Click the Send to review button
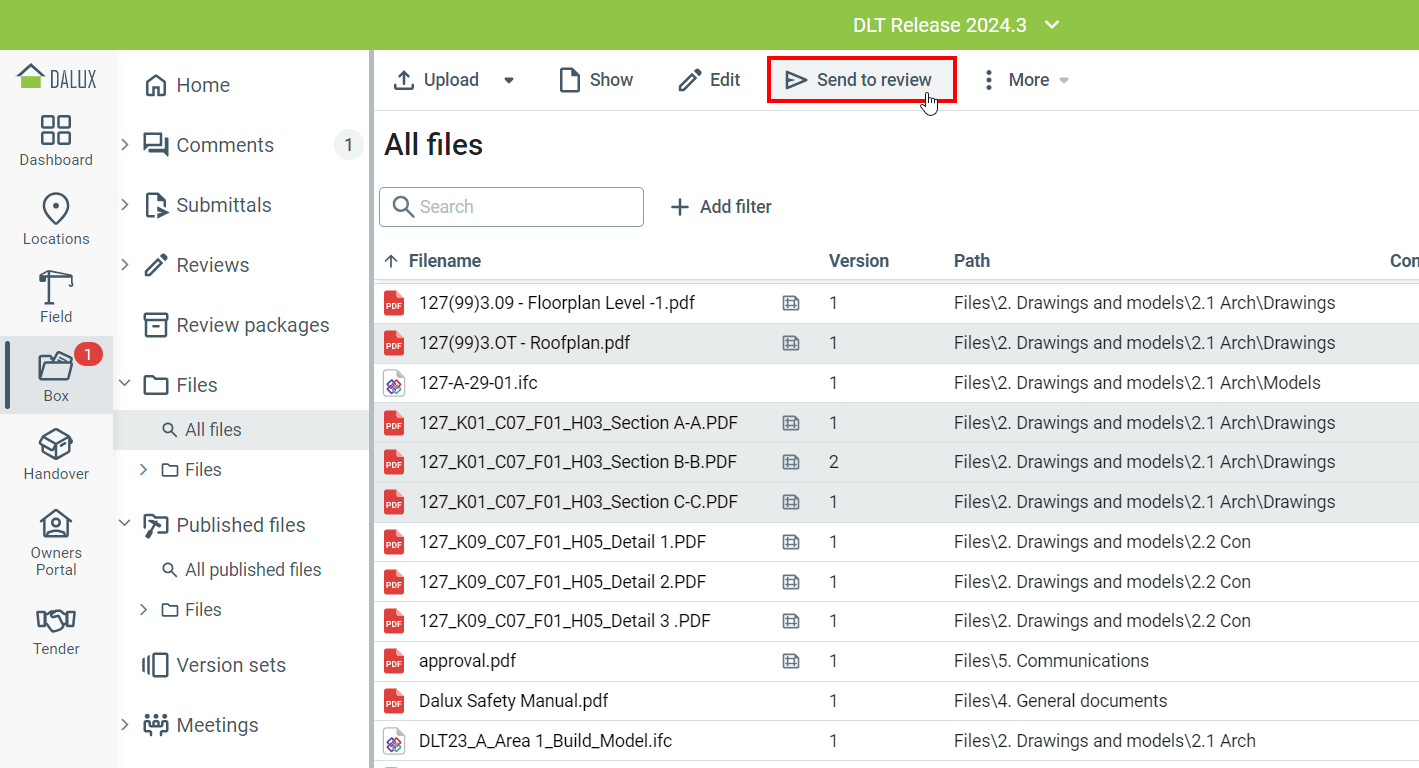Screen dimensions: 1419x768 [x=861, y=80]
